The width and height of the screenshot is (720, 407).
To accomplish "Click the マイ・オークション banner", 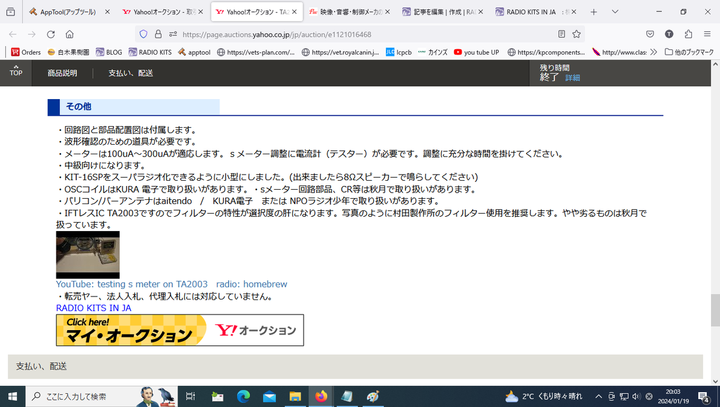I will click(180, 330).
